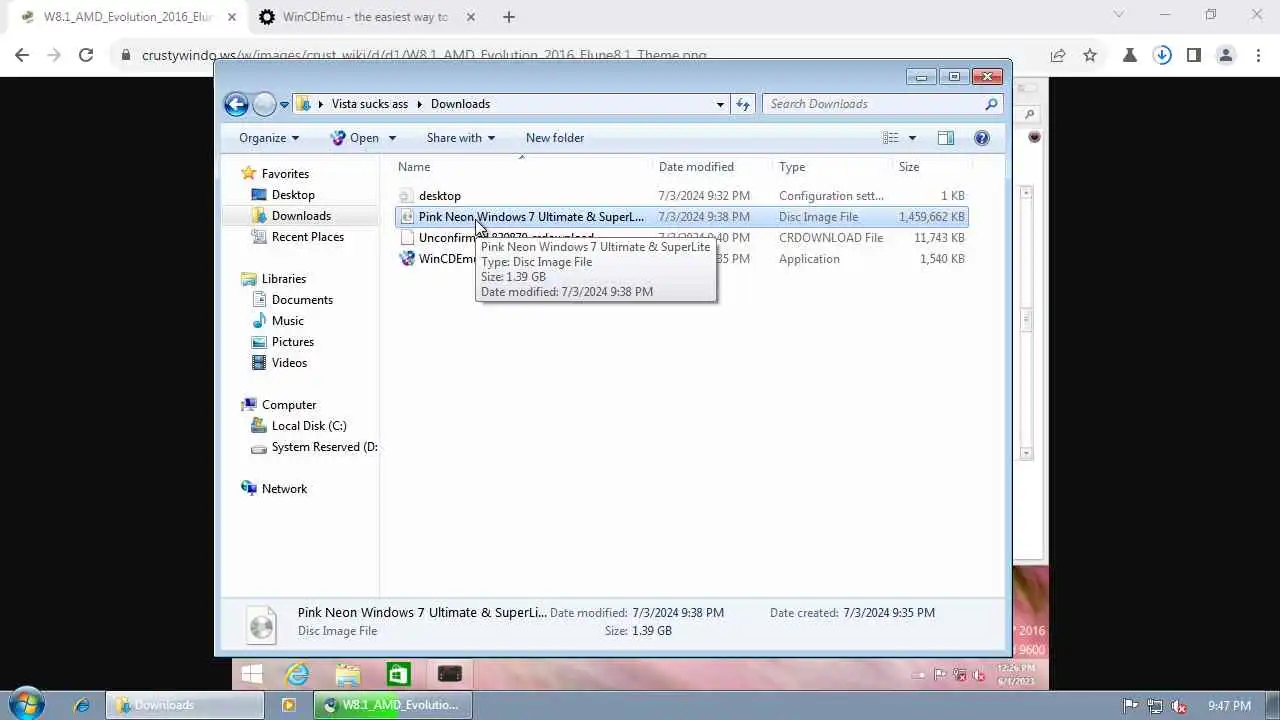Viewport: 1280px width, 720px height.
Task: Expand the address bar history dropdown
Action: [720, 104]
